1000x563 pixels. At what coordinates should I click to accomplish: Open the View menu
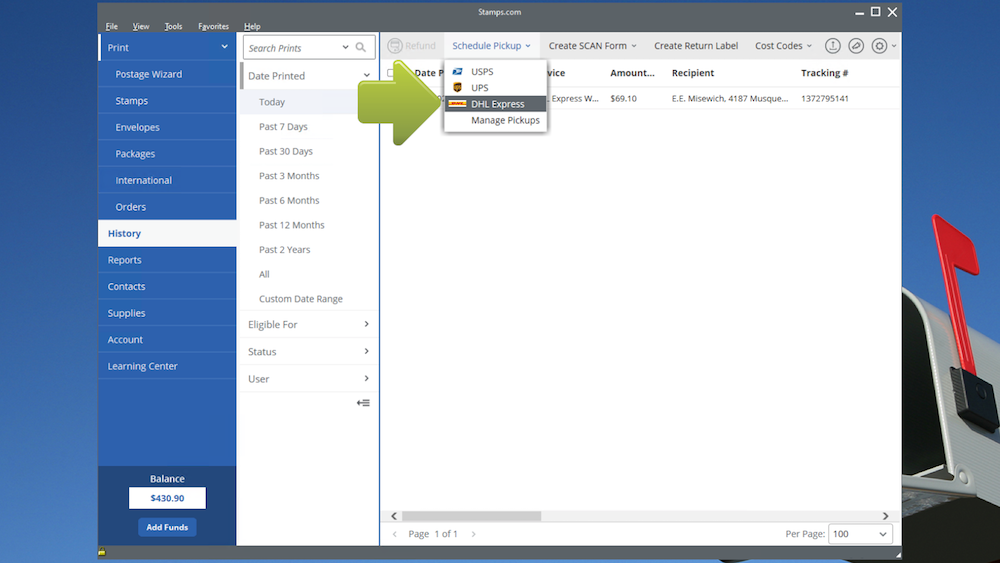(141, 26)
